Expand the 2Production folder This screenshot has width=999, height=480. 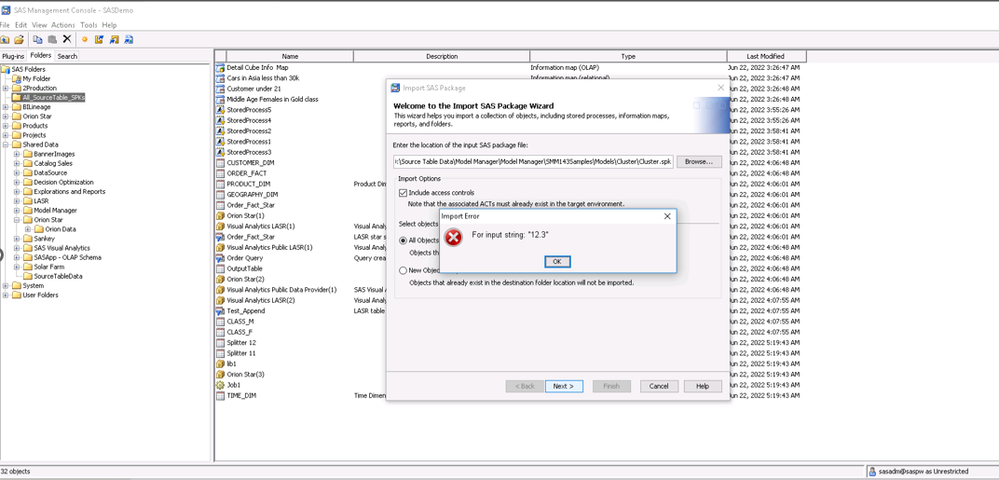coord(5,88)
